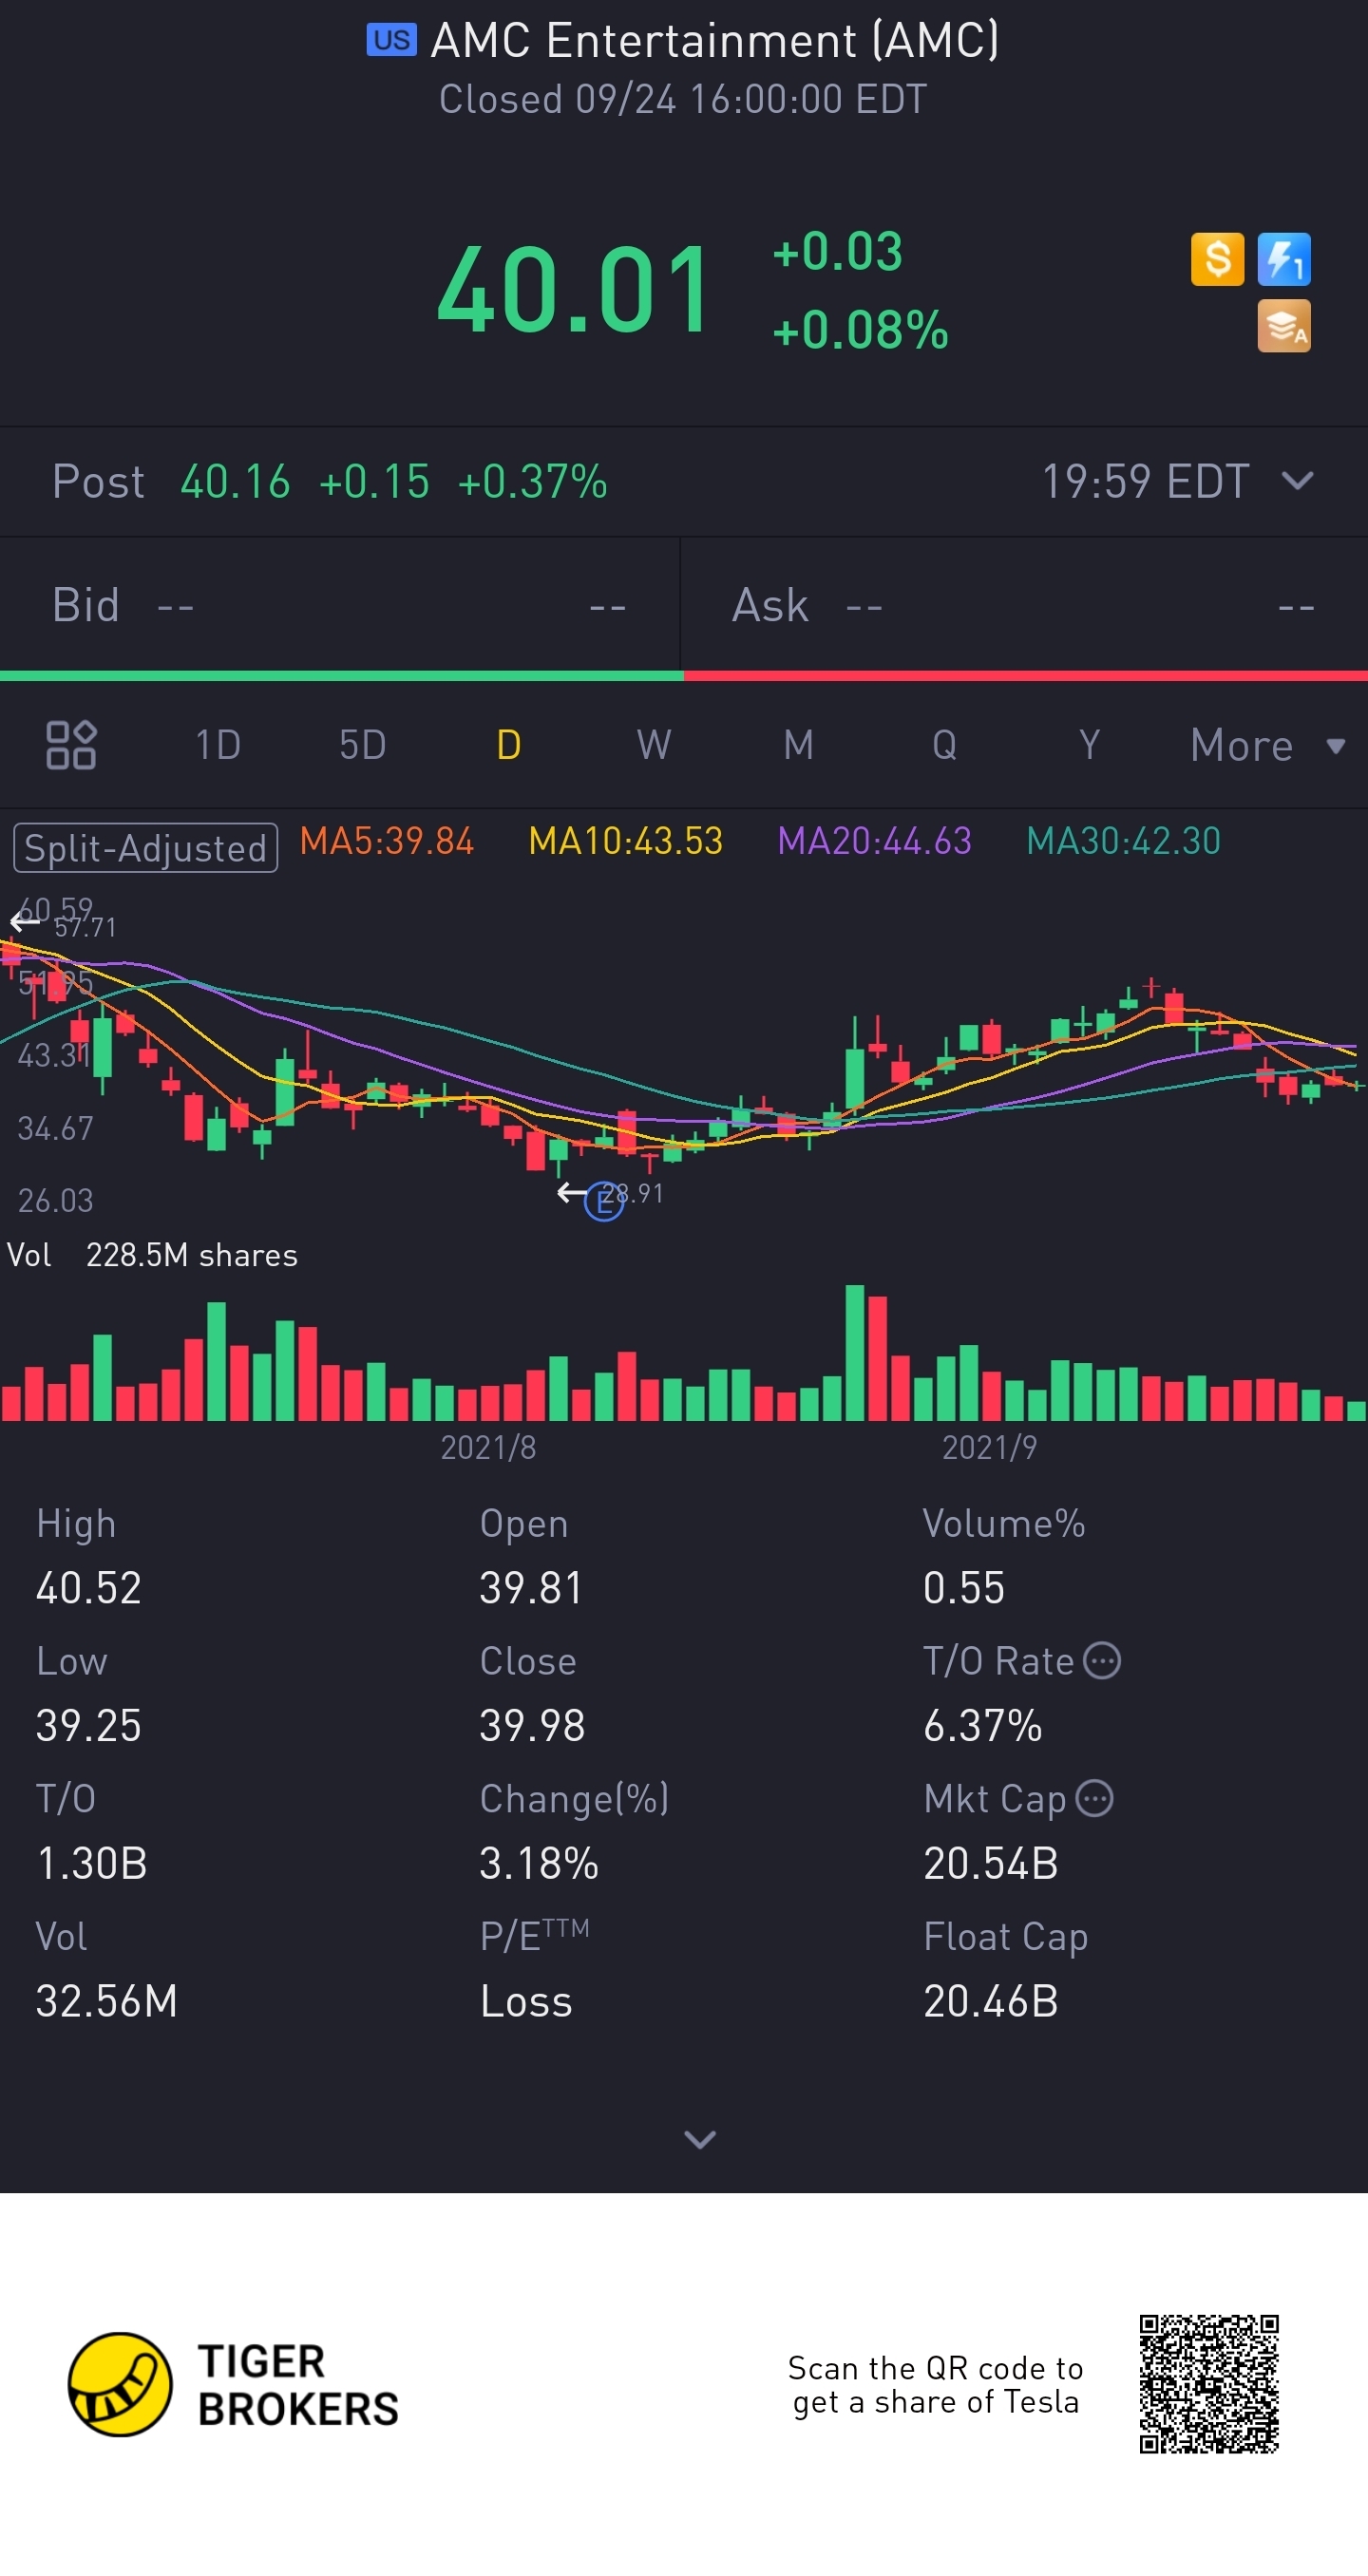The image size is (1368, 2576).
Task: Tap the +0.08% change value
Action: click(860, 330)
